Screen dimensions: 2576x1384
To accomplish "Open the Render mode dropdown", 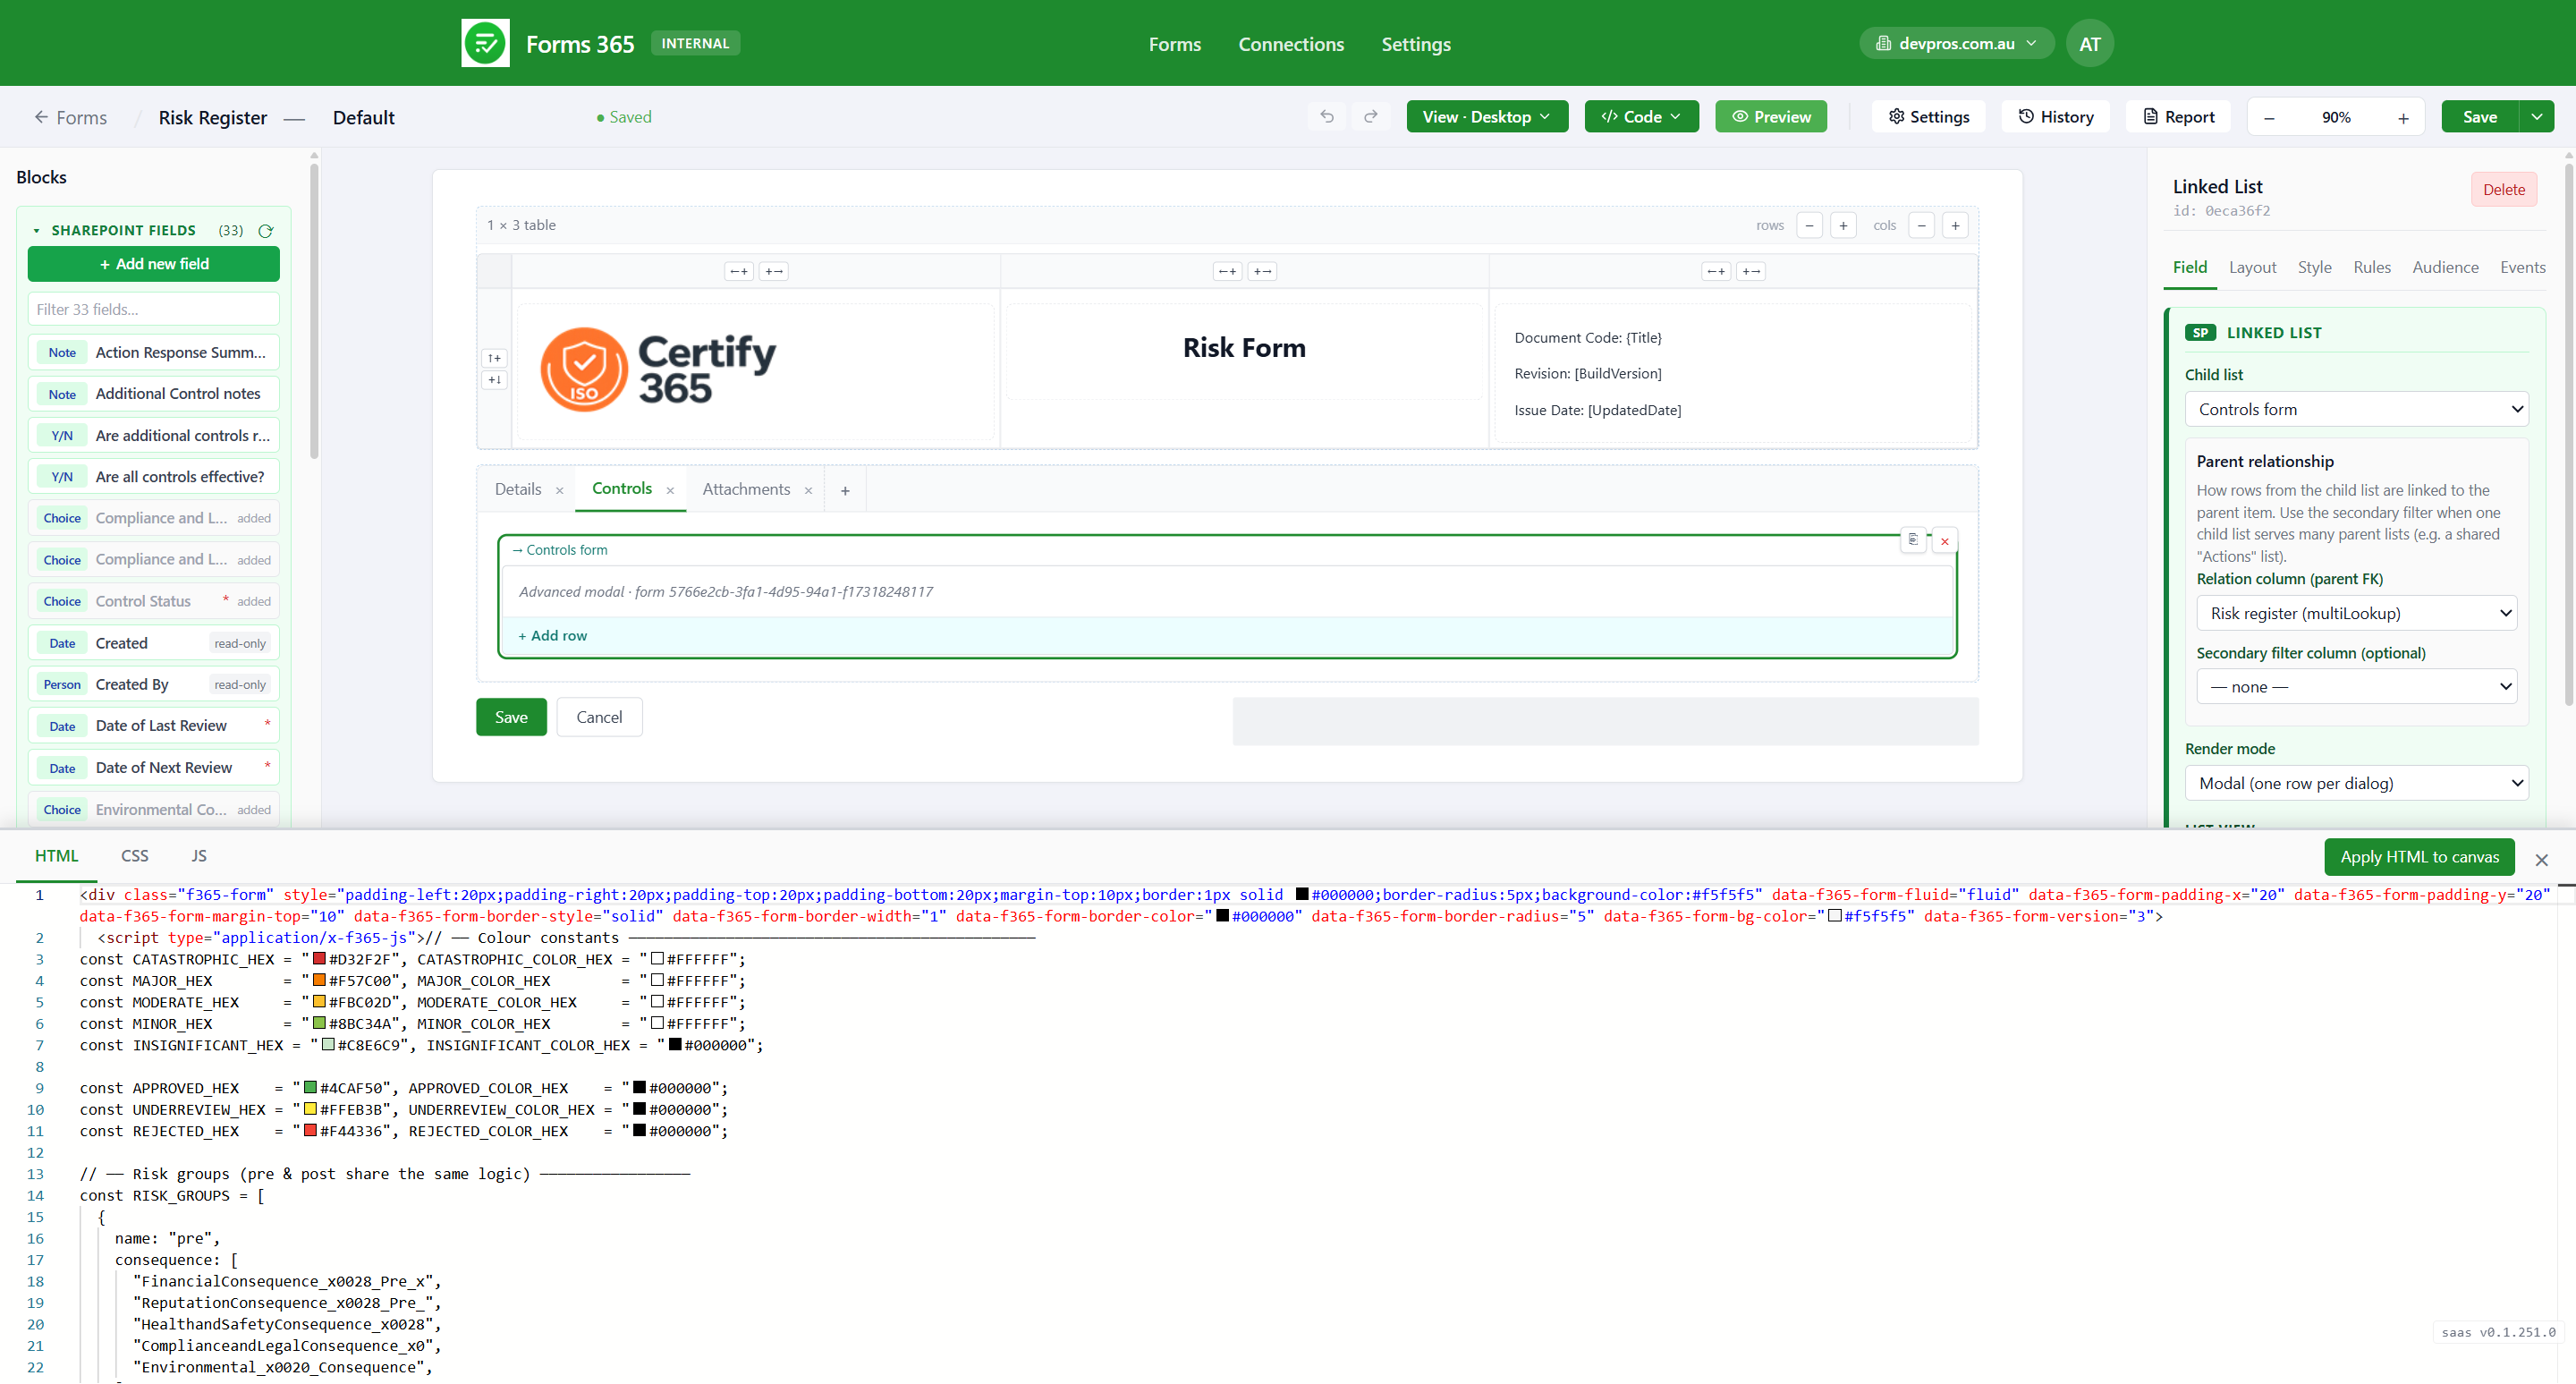I will click(2356, 783).
